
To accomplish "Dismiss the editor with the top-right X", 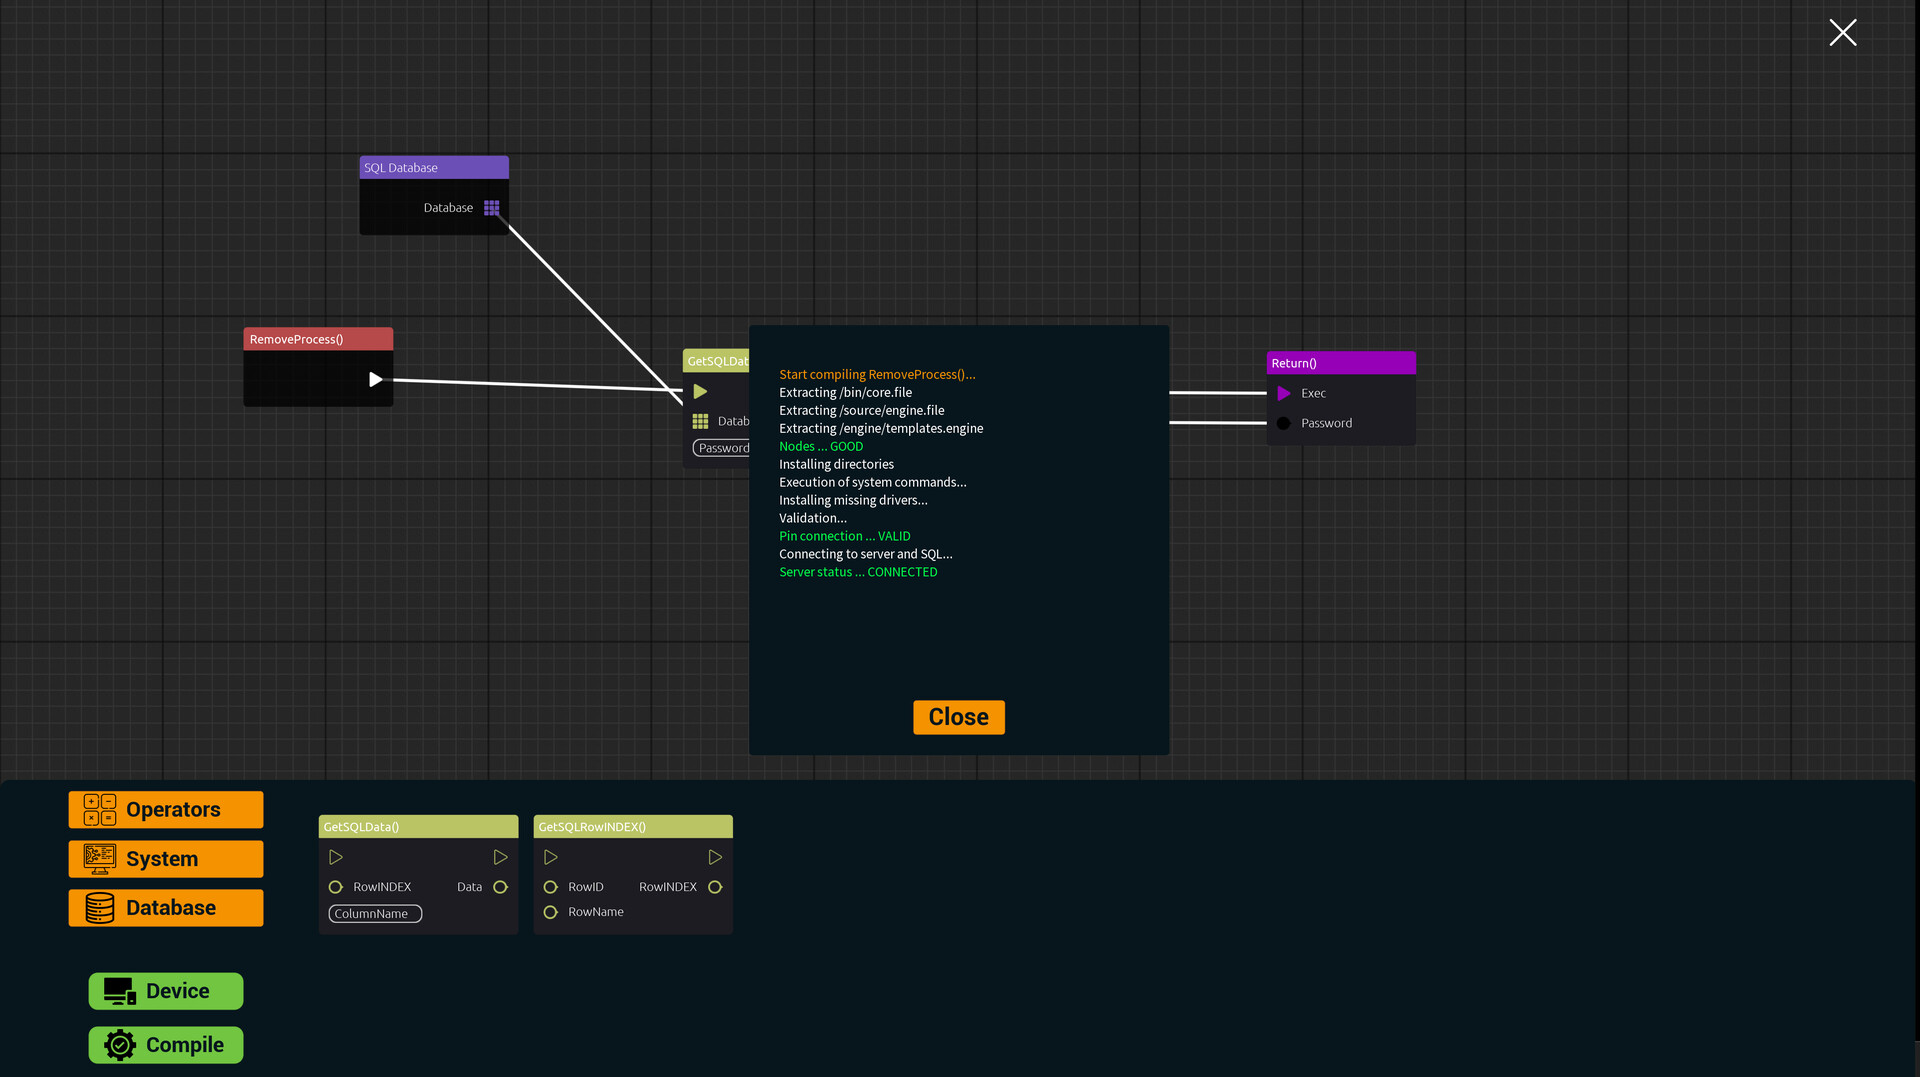I will [x=1842, y=32].
